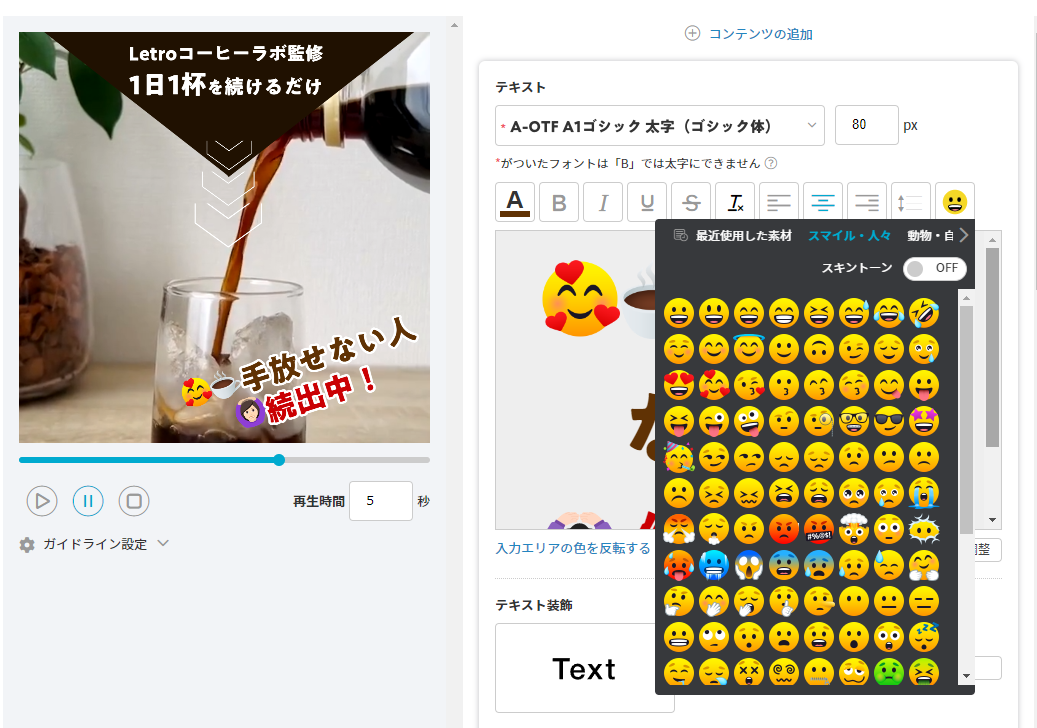Align text to the left
Viewport: 1037px width, 728px height.
(778, 202)
